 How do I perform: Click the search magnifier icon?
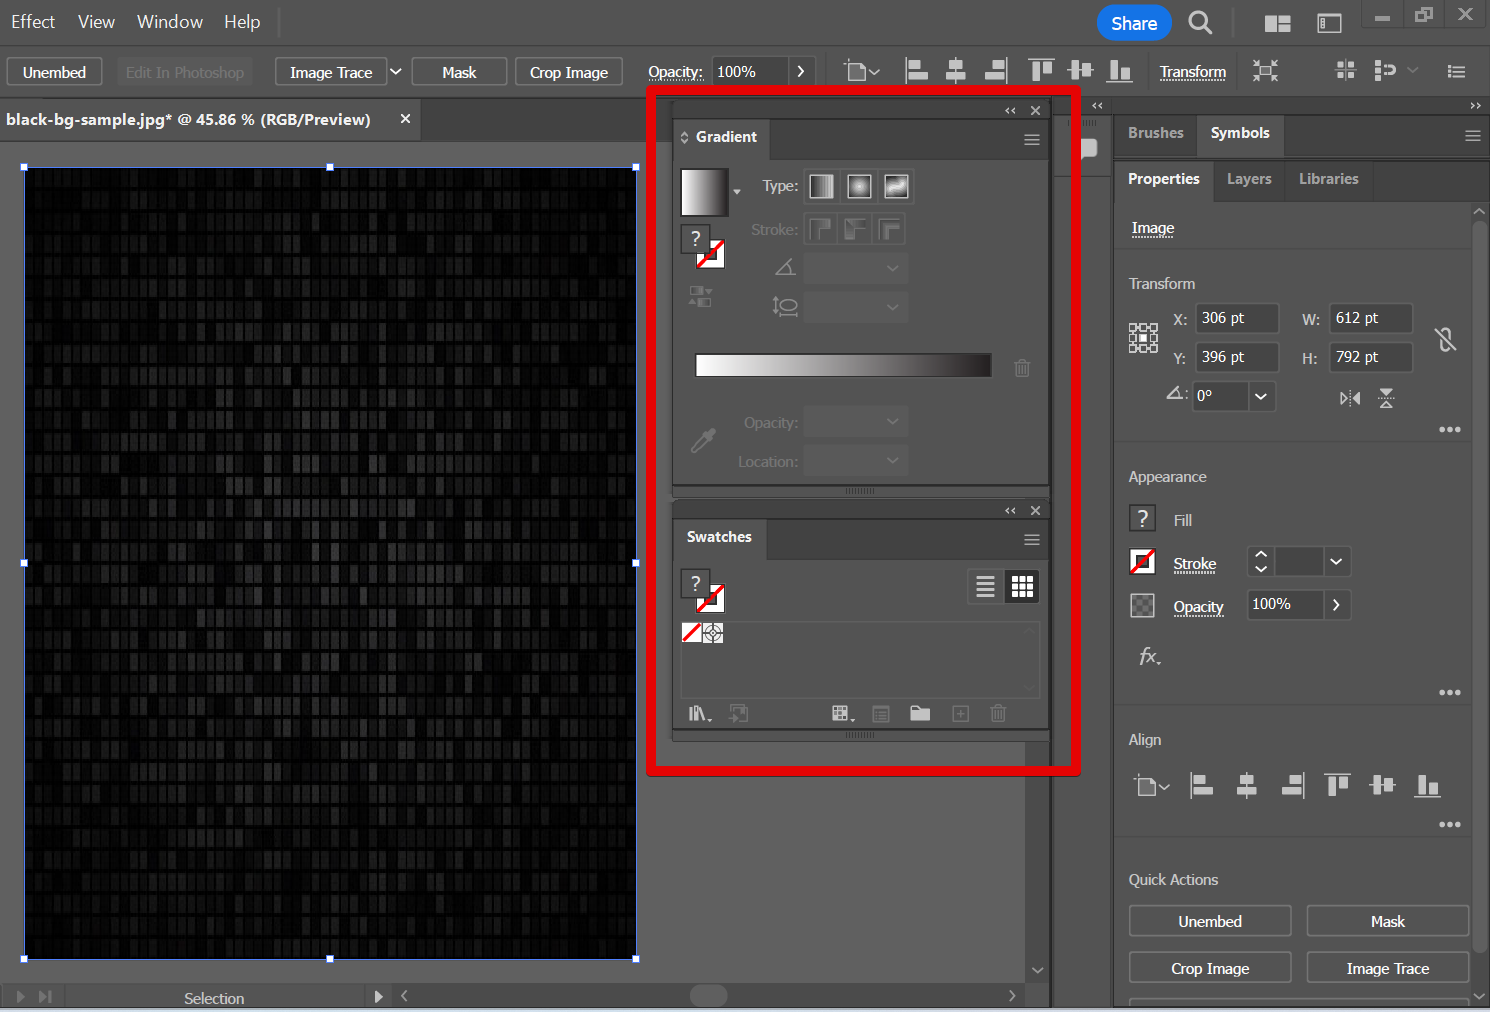coord(1200,23)
